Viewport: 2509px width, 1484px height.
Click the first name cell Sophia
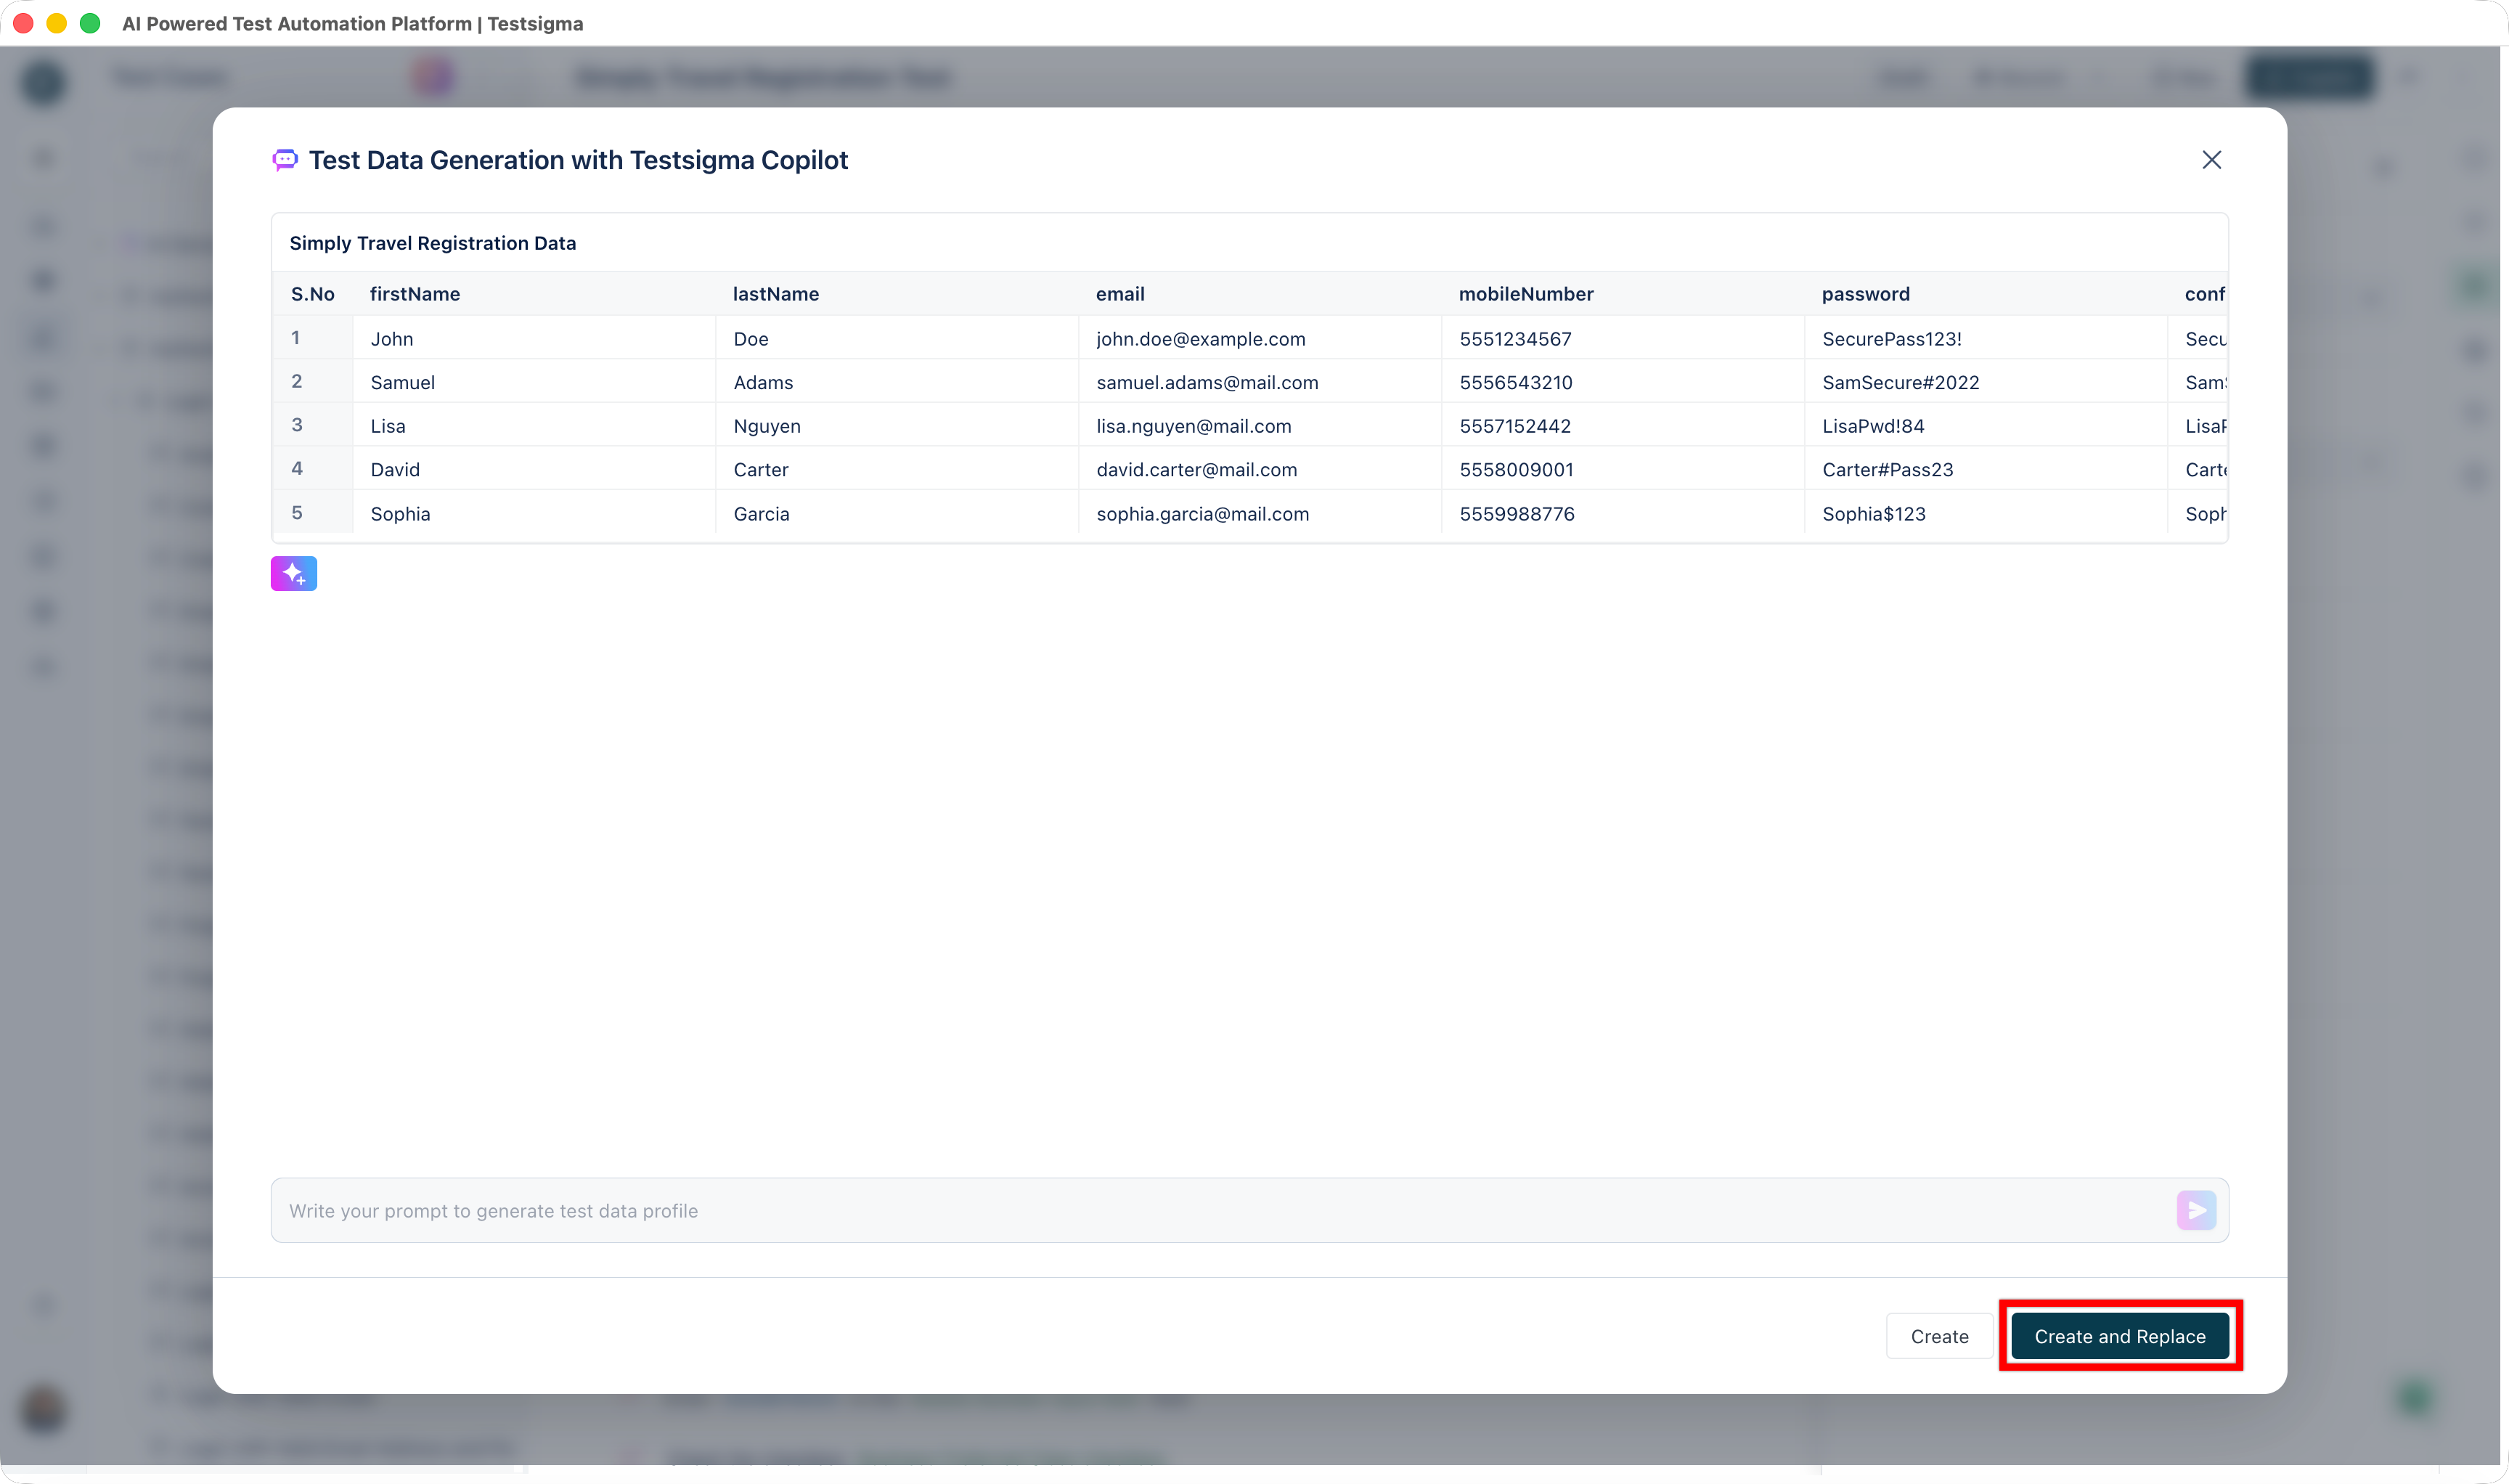(534, 513)
